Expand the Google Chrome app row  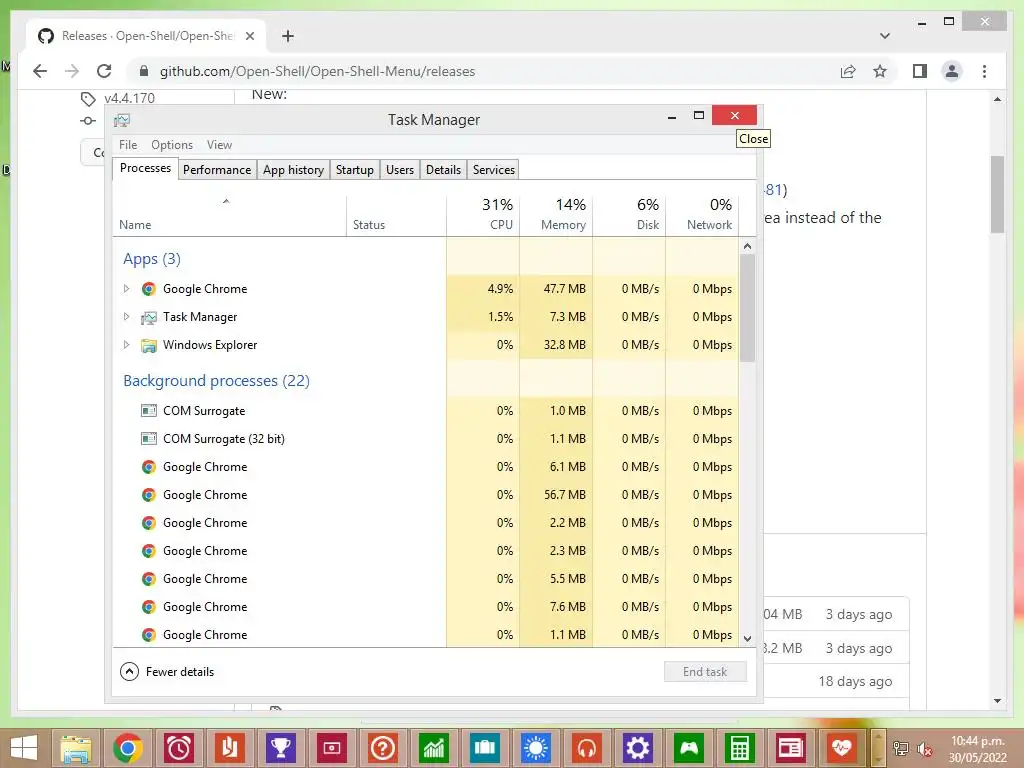point(127,289)
